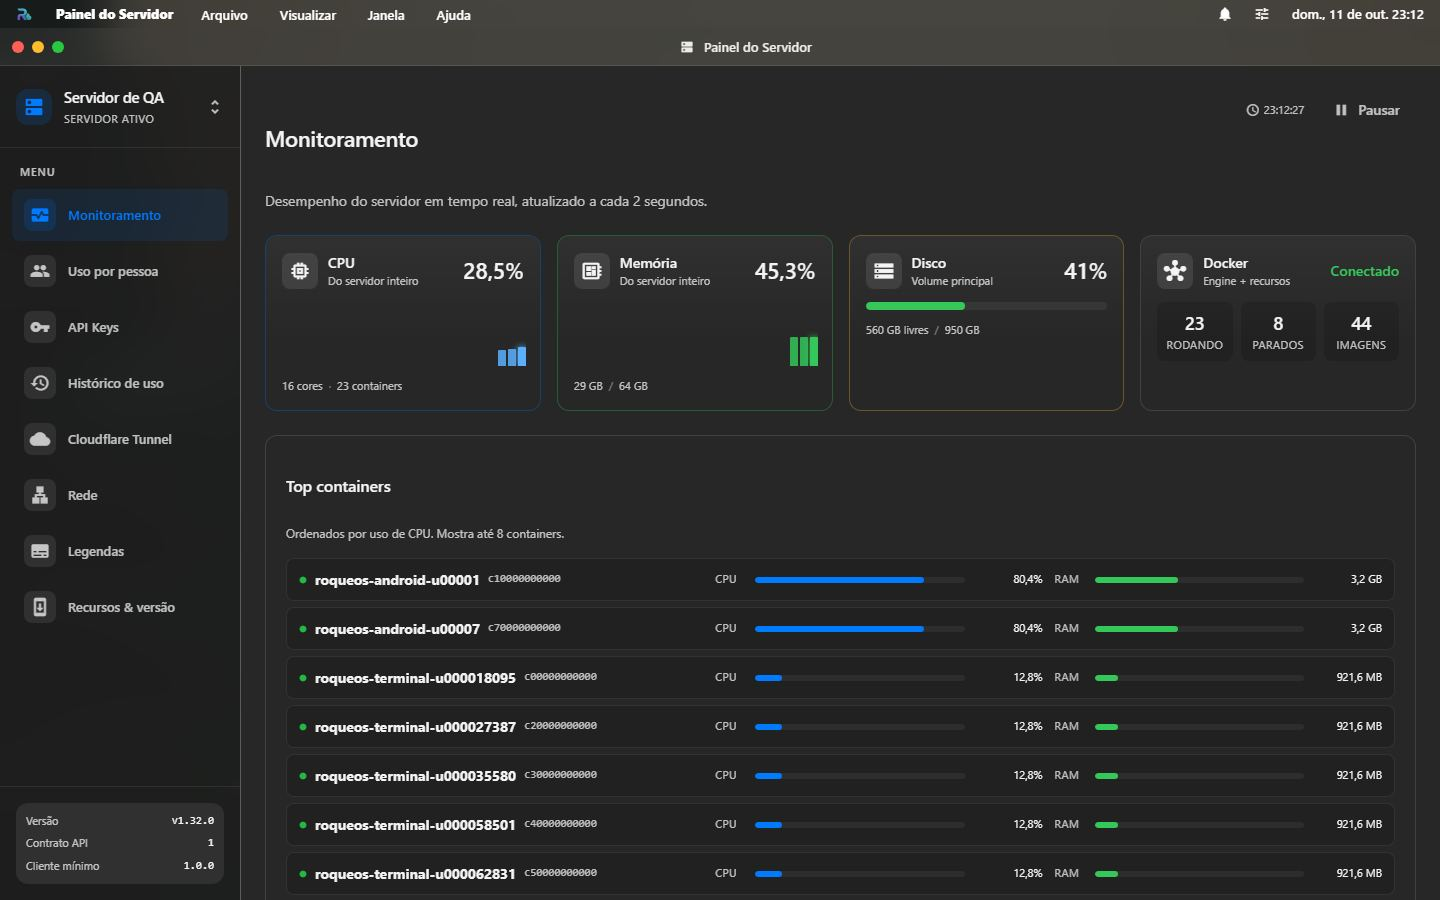1440x900 pixels.
Task: Click the Legendas sidebar icon
Action: 40,551
